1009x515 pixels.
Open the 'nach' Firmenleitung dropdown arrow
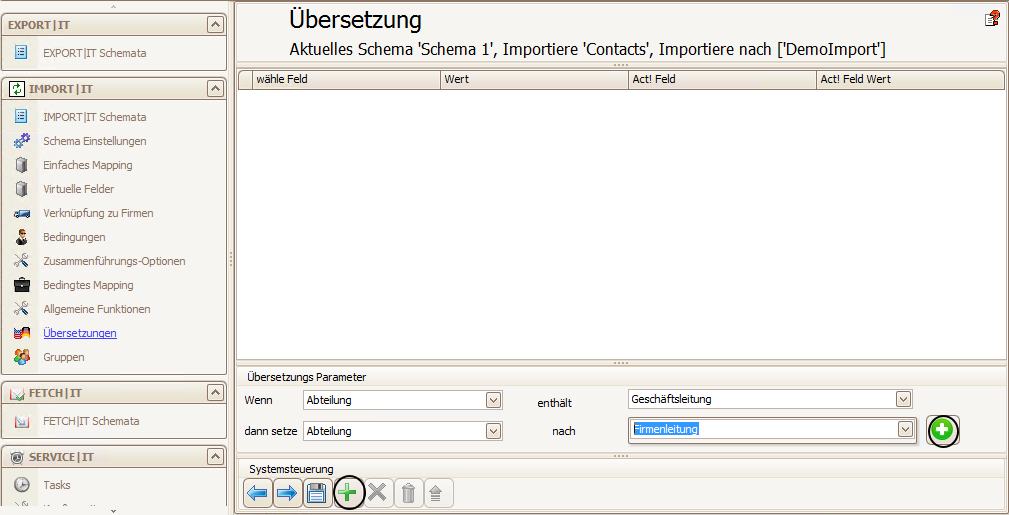coord(905,429)
